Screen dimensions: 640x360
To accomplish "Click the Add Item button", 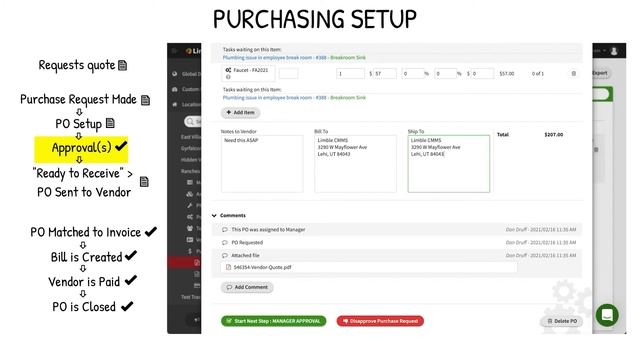I will [240, 112].
